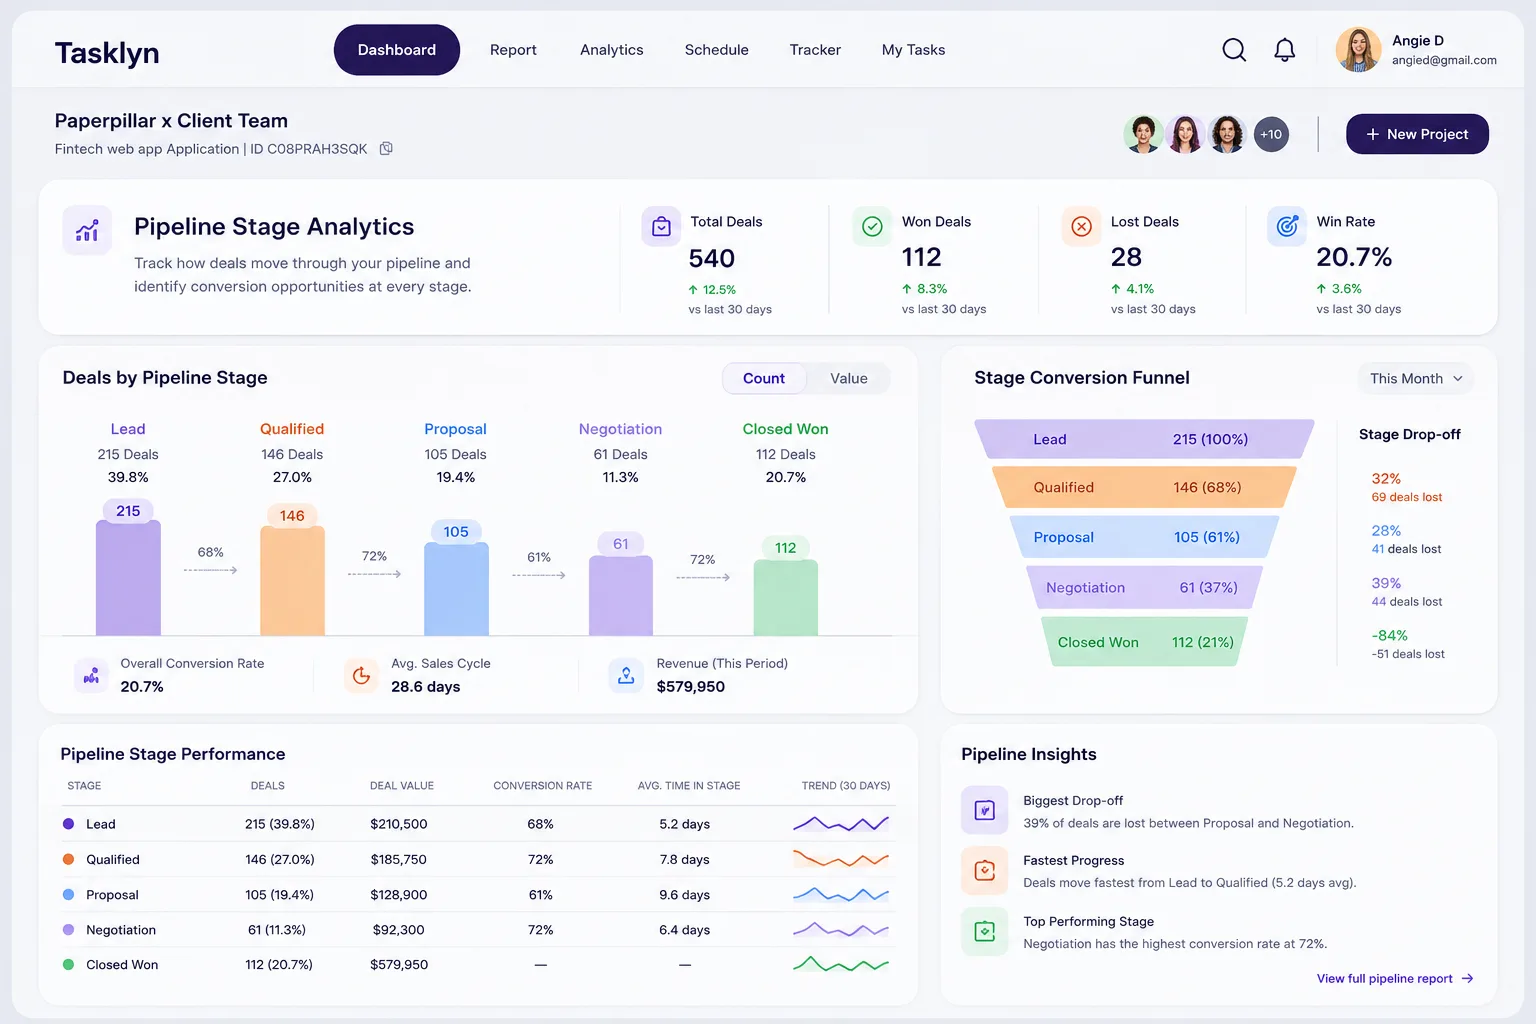Click the Negotiation funnel segment 61 (37%)

1144,587
